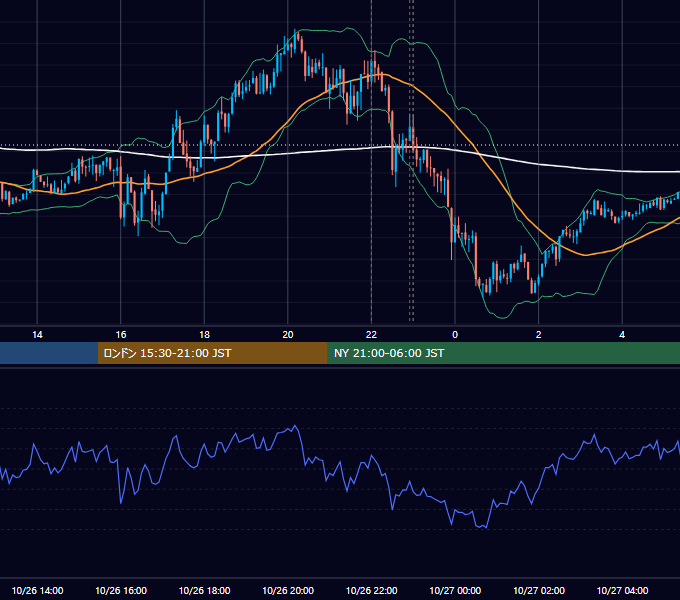Click the 10/27 00:00 date label
Image resolution: width=680 pixels, height=600 pixels.
click(x=455, y=590)
